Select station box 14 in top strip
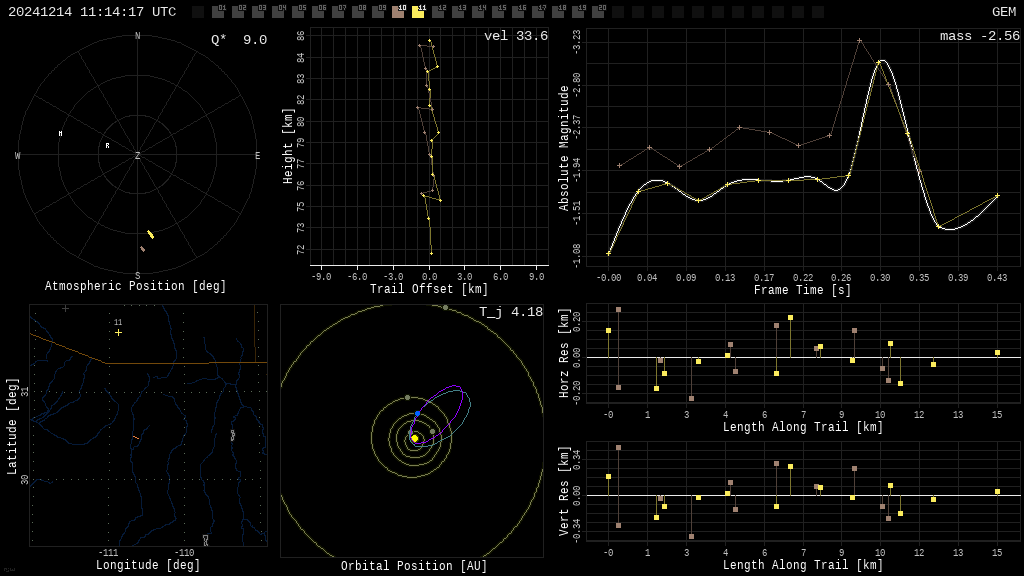 tap(477, 11)
